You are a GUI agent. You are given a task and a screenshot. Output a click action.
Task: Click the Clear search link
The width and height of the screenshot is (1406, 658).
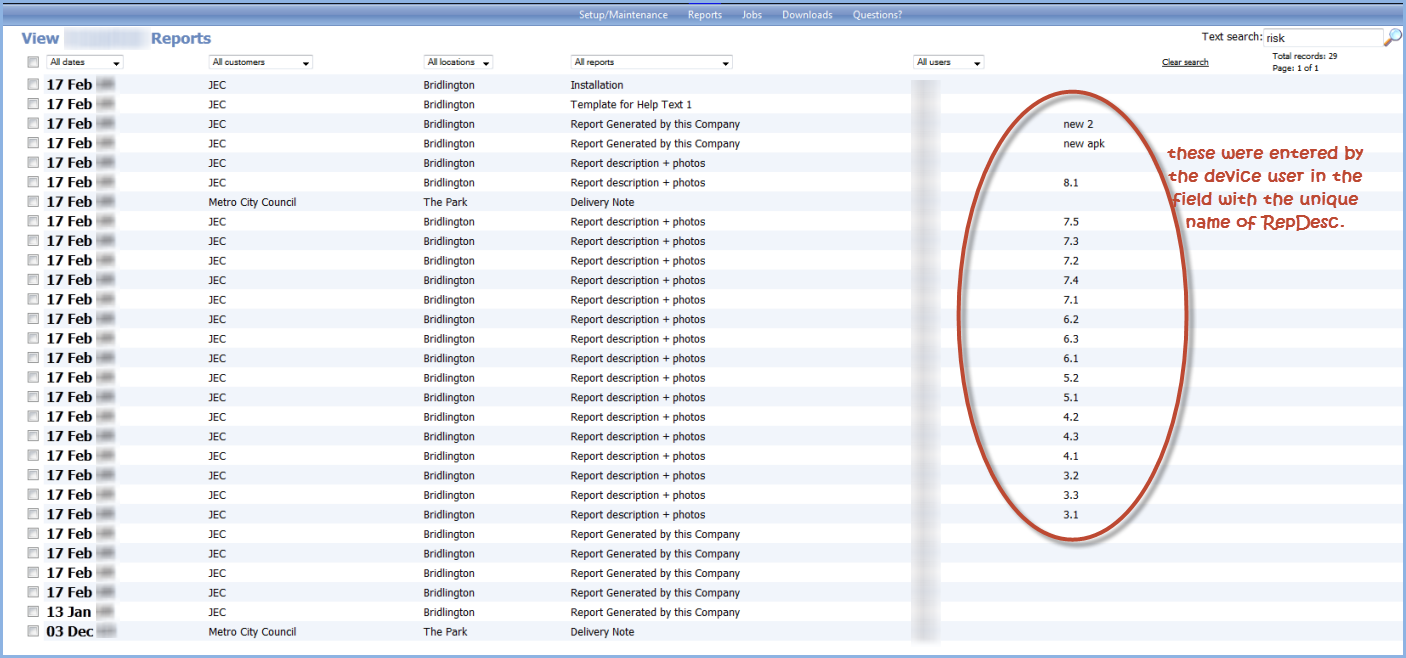point(1185,61)
